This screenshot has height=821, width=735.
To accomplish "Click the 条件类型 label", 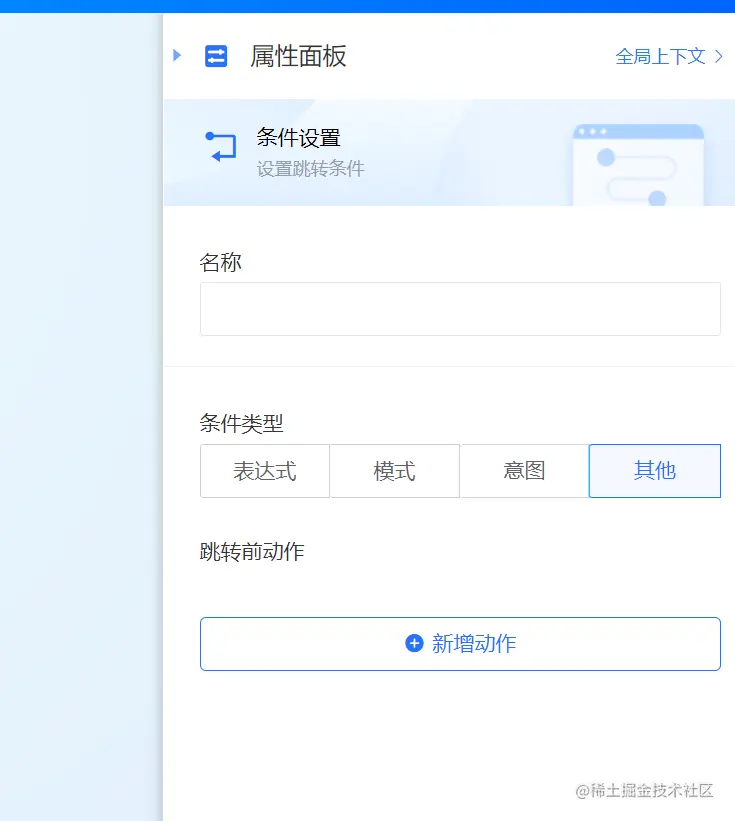I will pos(241,423).
